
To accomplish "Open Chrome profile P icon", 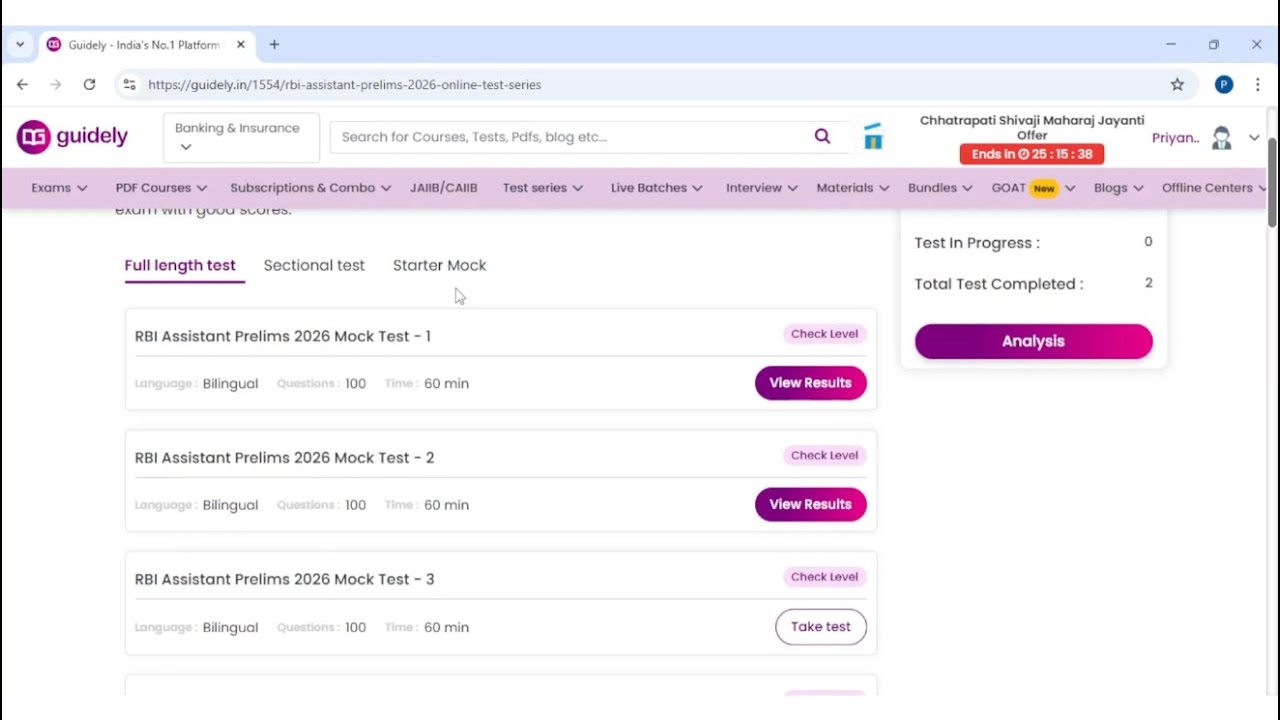I will (x=1224, y=85).
